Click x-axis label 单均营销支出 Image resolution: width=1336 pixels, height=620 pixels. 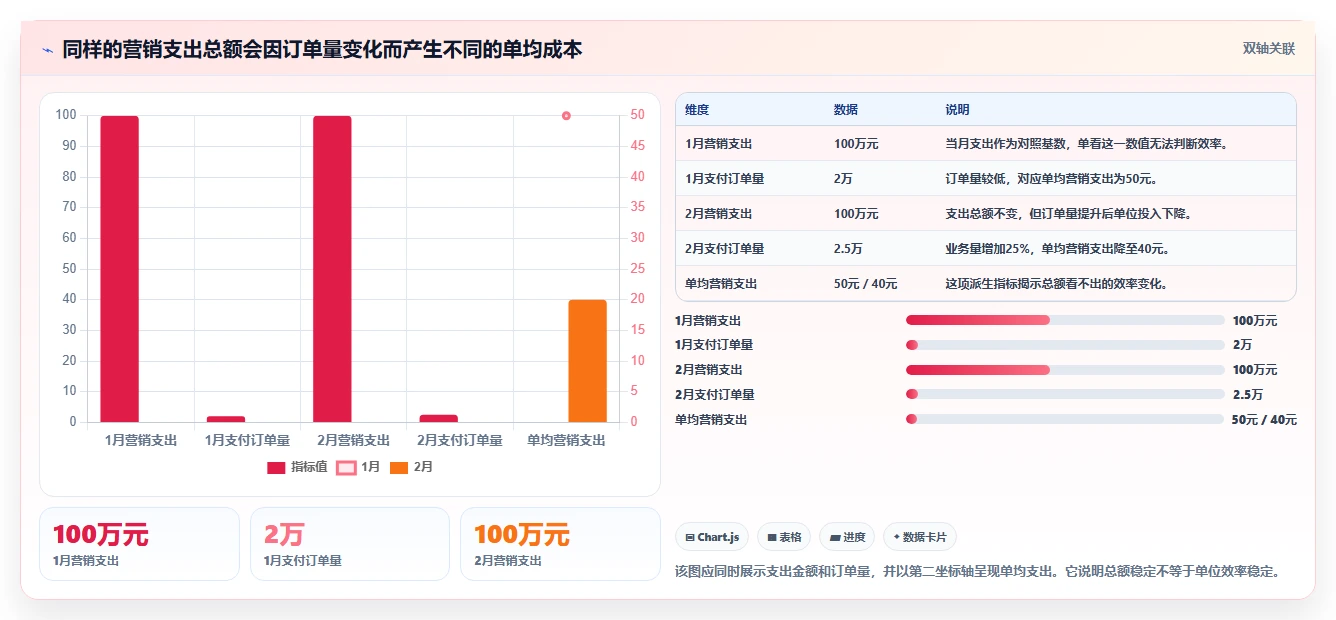(x=566, y=440)
